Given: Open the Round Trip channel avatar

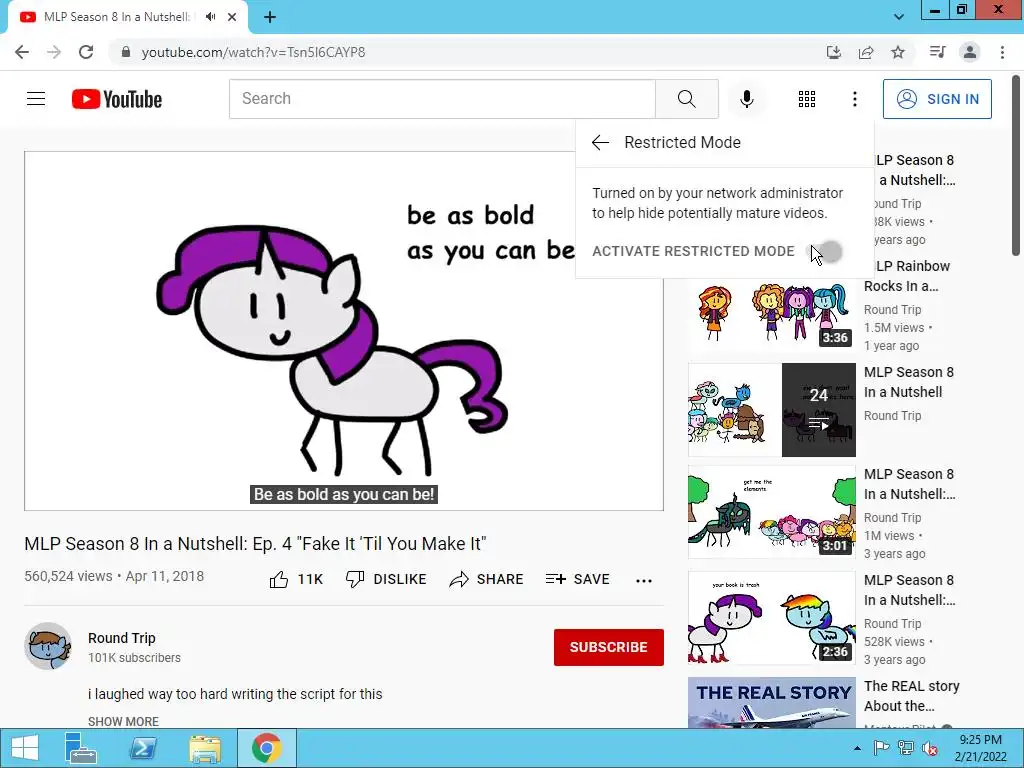Looking at the screenshot, I should (x=48, y=647).
